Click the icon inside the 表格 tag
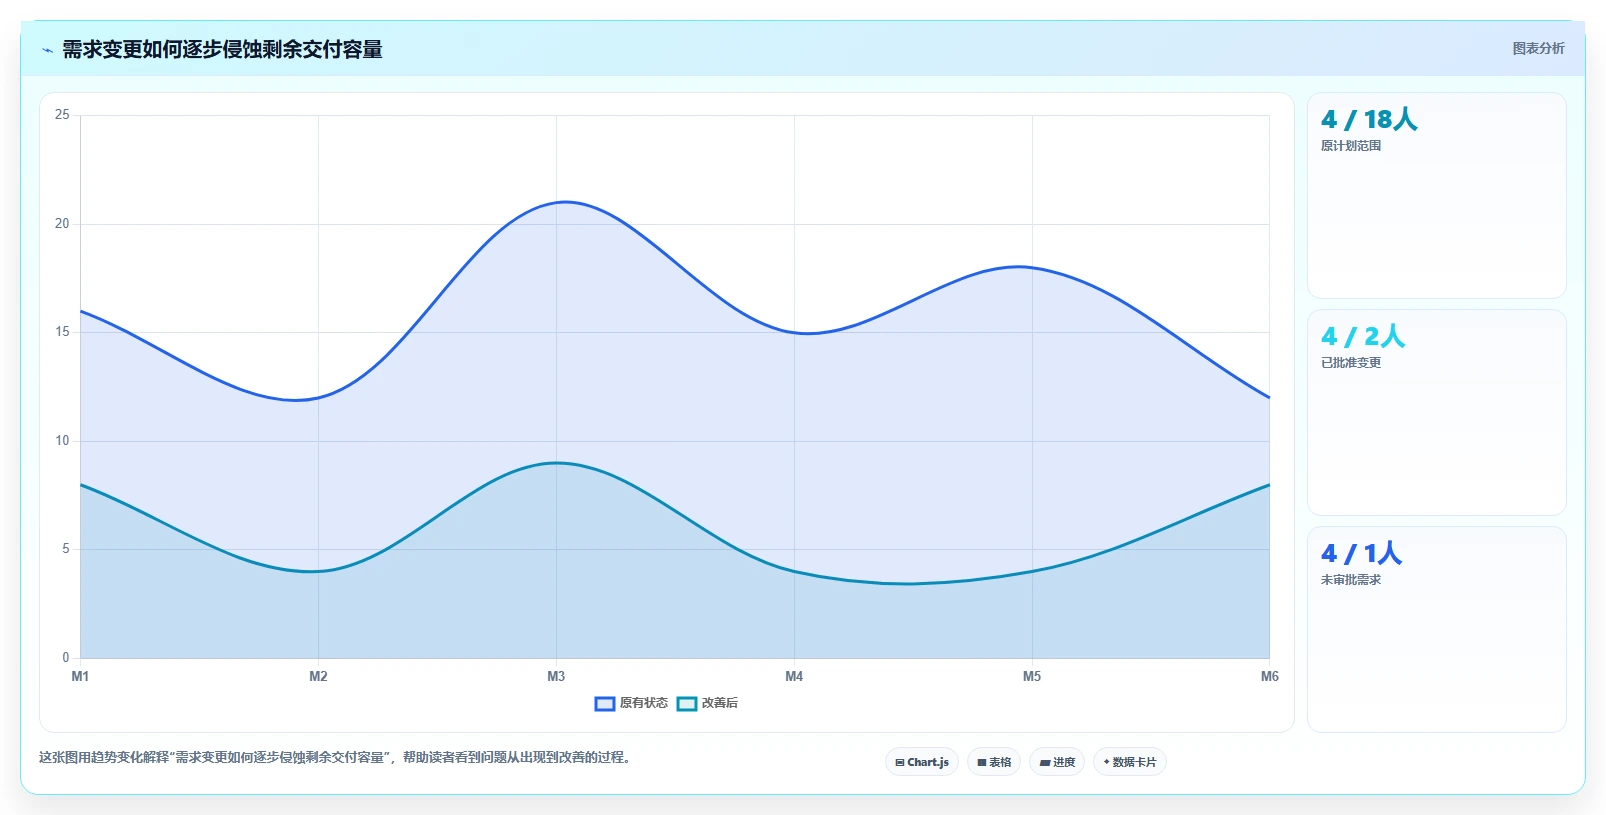 pos(982,762)
